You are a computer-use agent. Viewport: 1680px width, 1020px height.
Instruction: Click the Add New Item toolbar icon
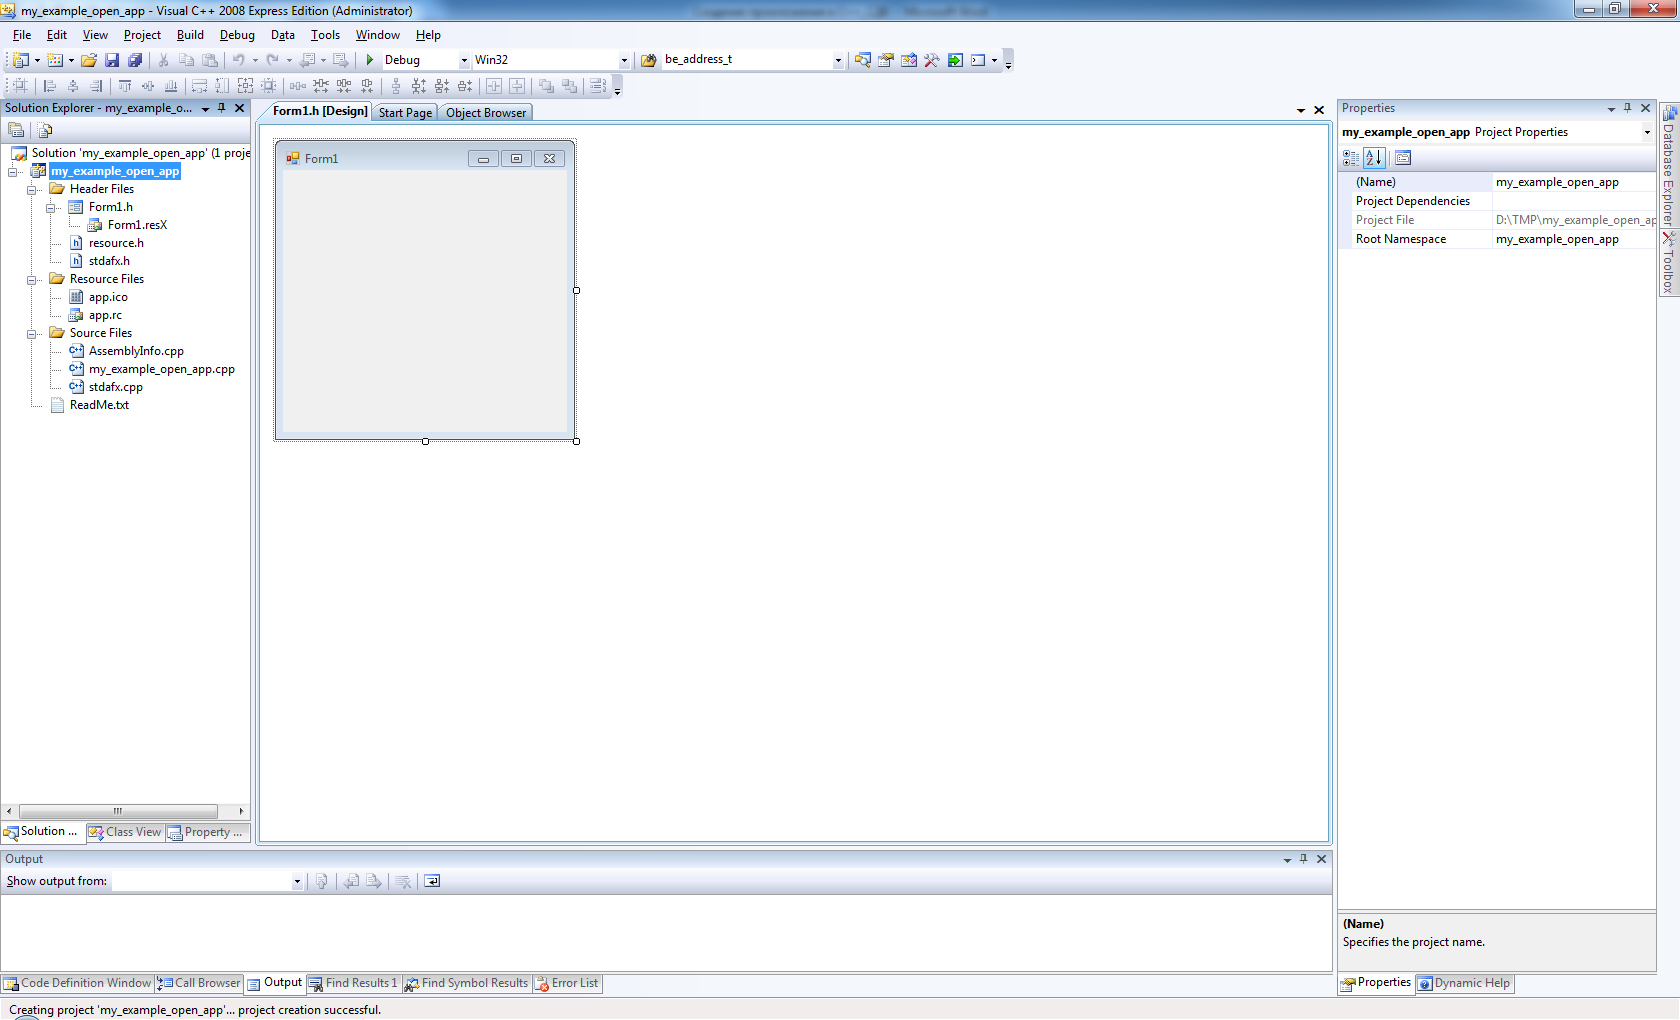click(55, 60)
